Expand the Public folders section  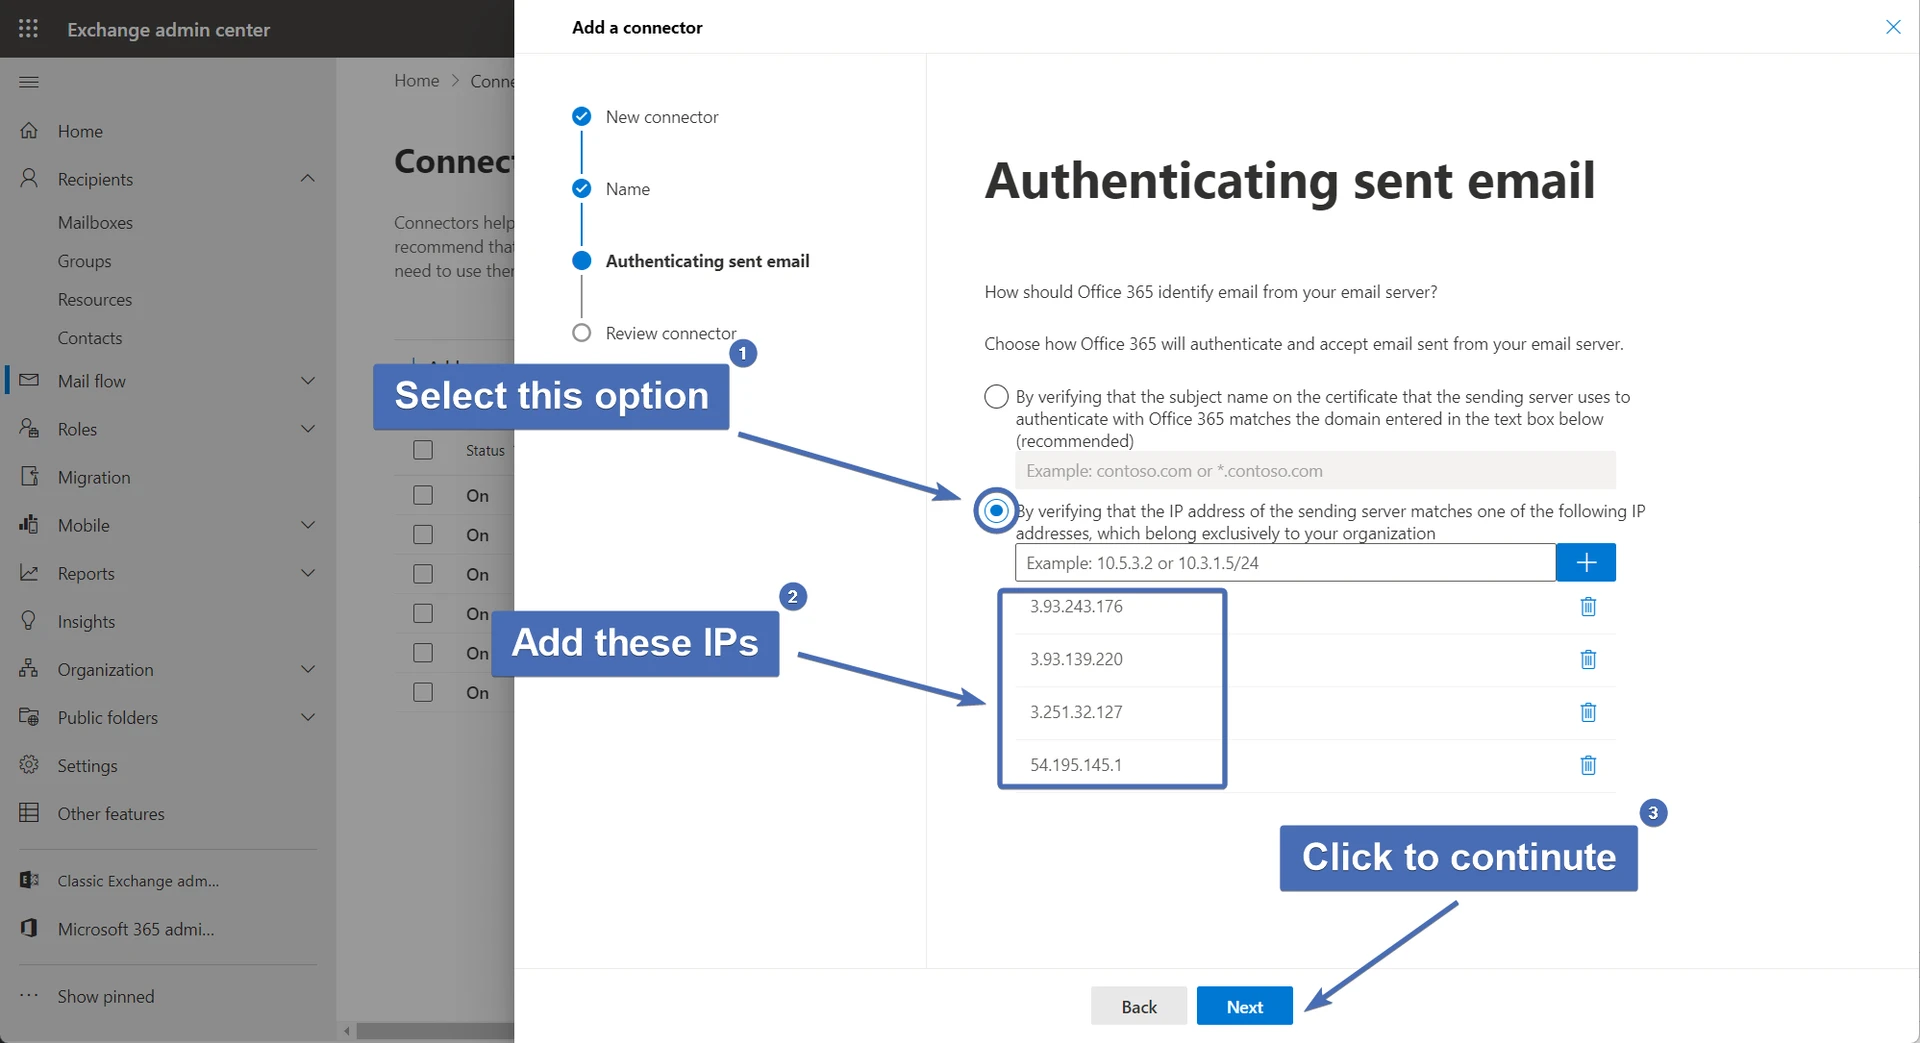[307, 717]
